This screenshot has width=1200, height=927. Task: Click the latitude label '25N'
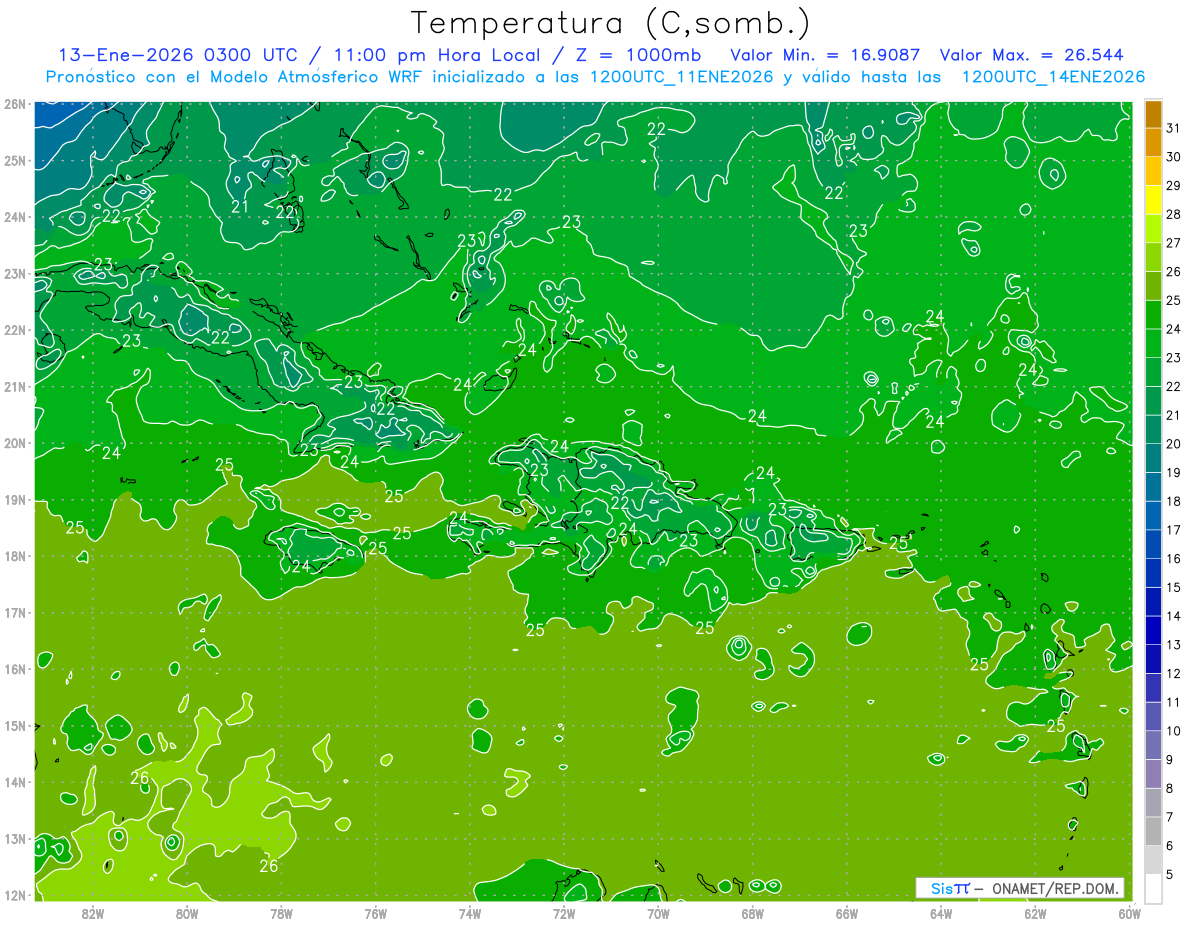(15, 160)
